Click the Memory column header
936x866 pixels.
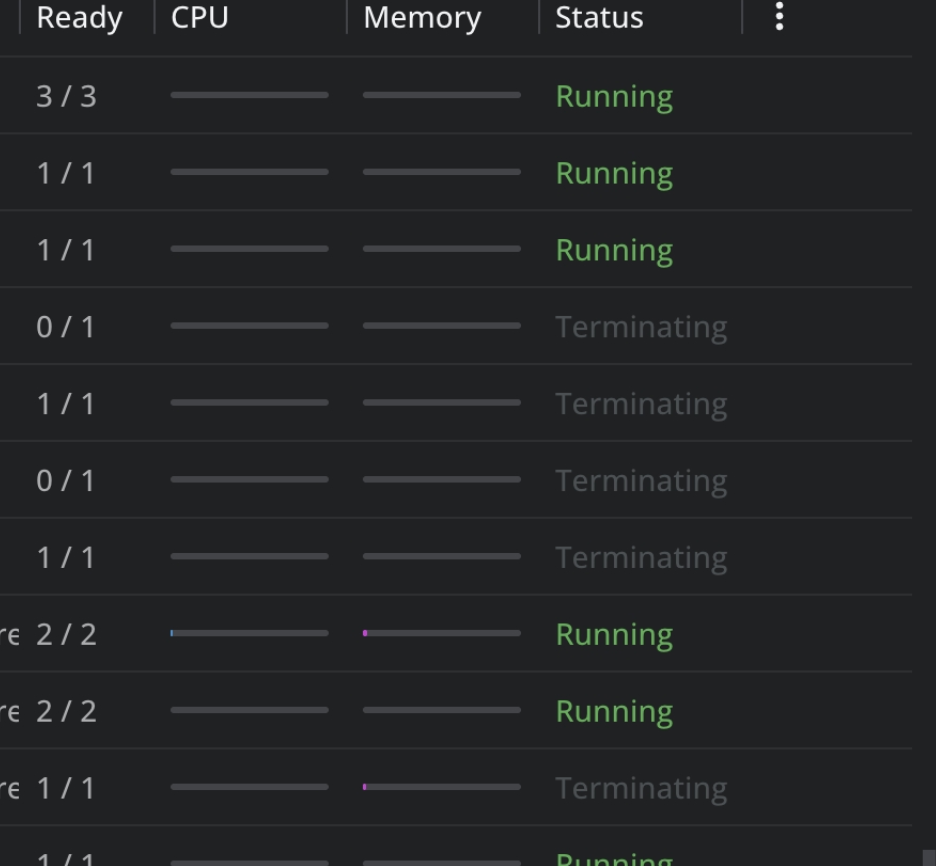pyautogui.click(x=422, y=18)
